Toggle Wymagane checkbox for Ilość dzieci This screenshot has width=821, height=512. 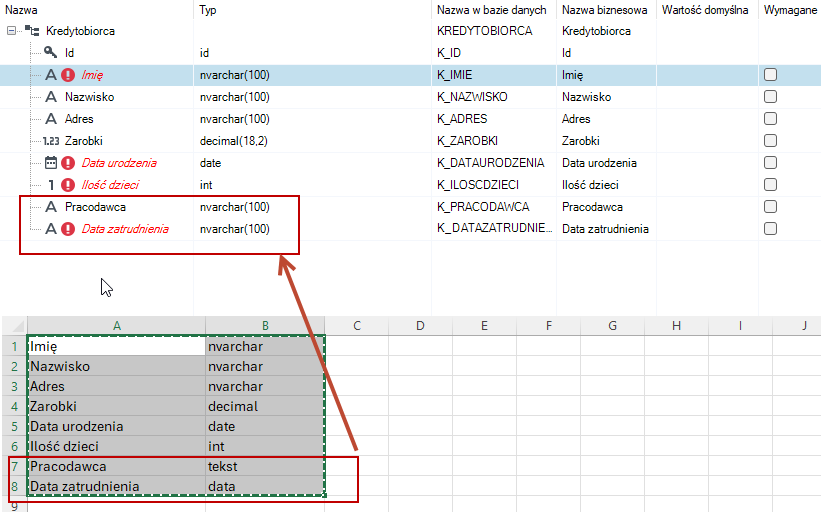[x=770, y=185]
